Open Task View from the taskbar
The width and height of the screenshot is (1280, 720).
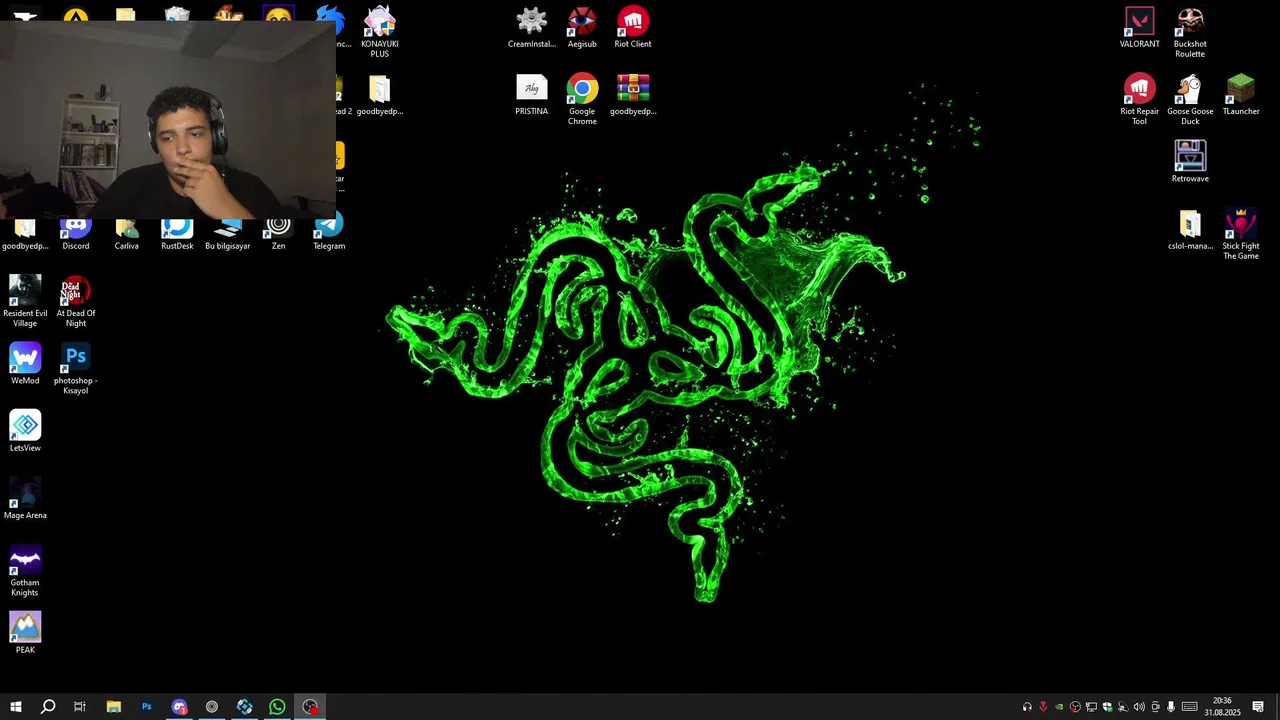click(x=80, y=707)
